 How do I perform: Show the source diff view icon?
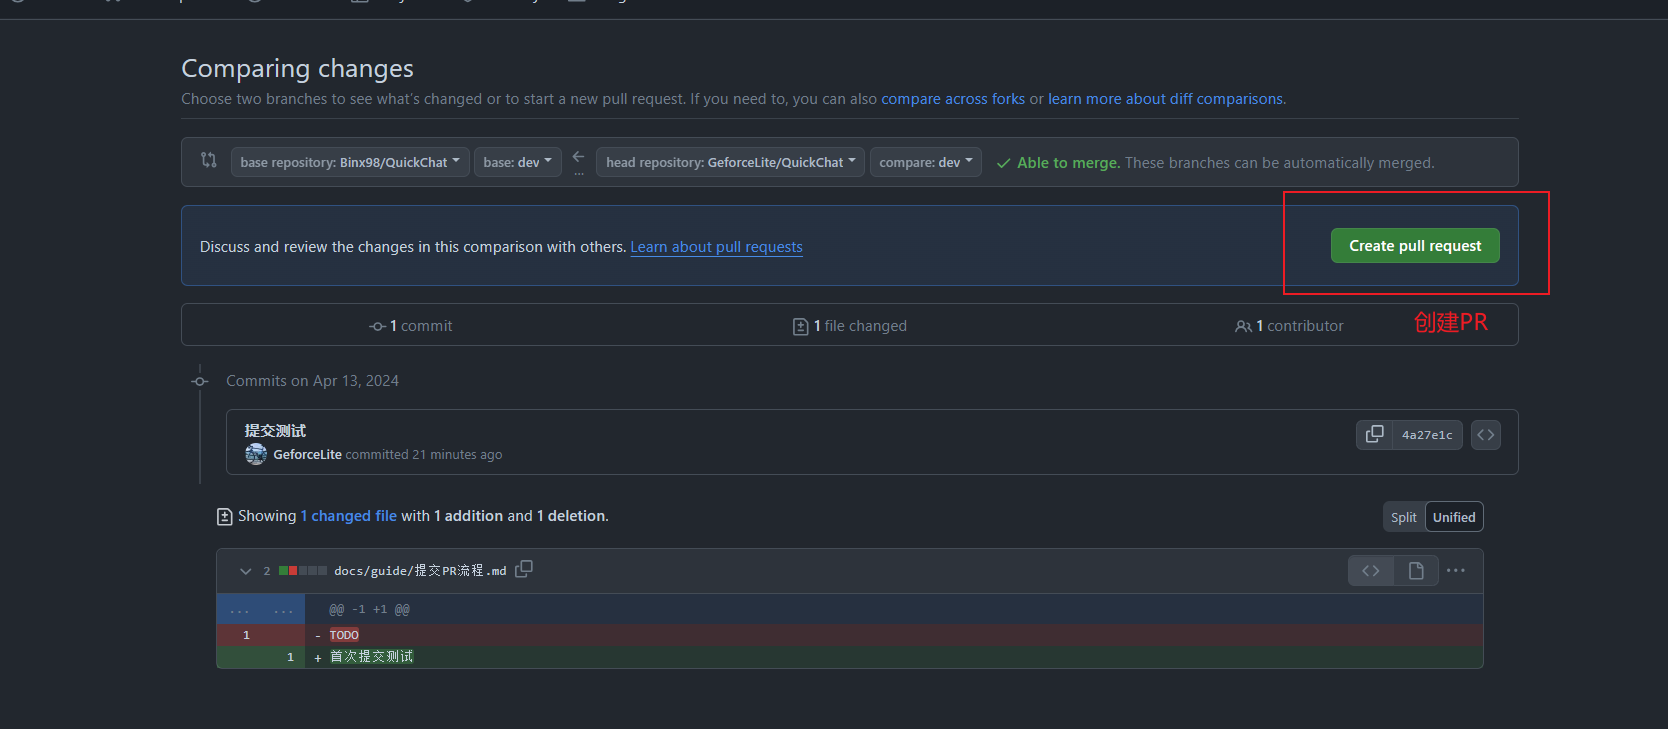click(x=1371, y=571)
